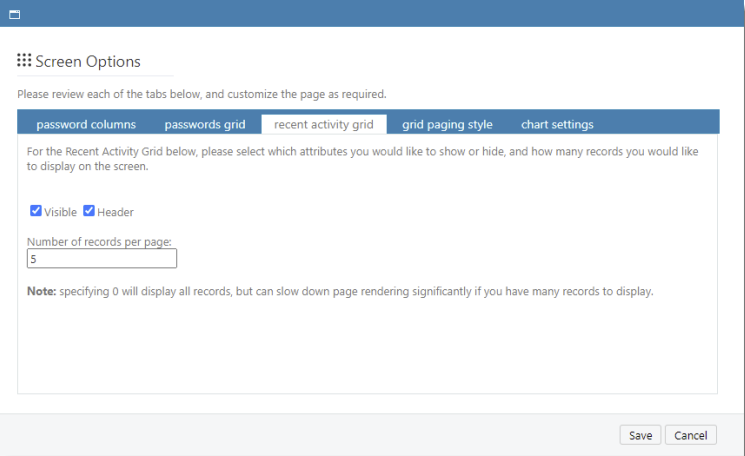The height and width of the screenshot is (456, 745).
Task: Select the recent activity grid tab
Action: 323,125
